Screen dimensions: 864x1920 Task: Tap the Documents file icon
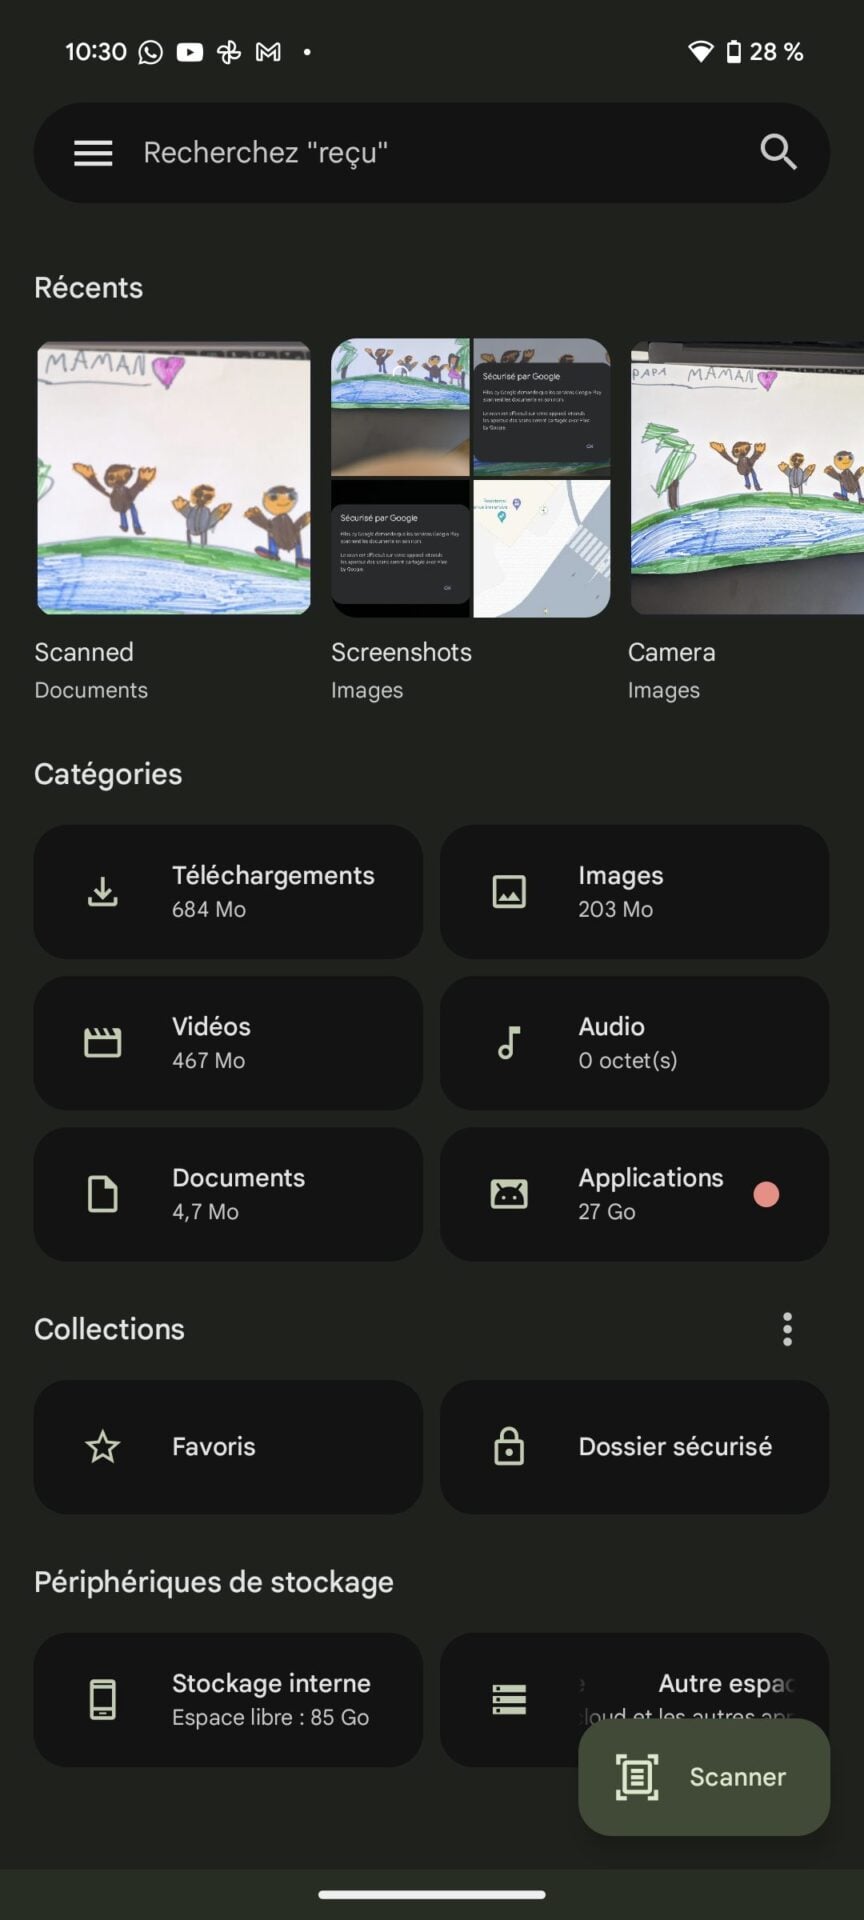(x=102, y=1194)
